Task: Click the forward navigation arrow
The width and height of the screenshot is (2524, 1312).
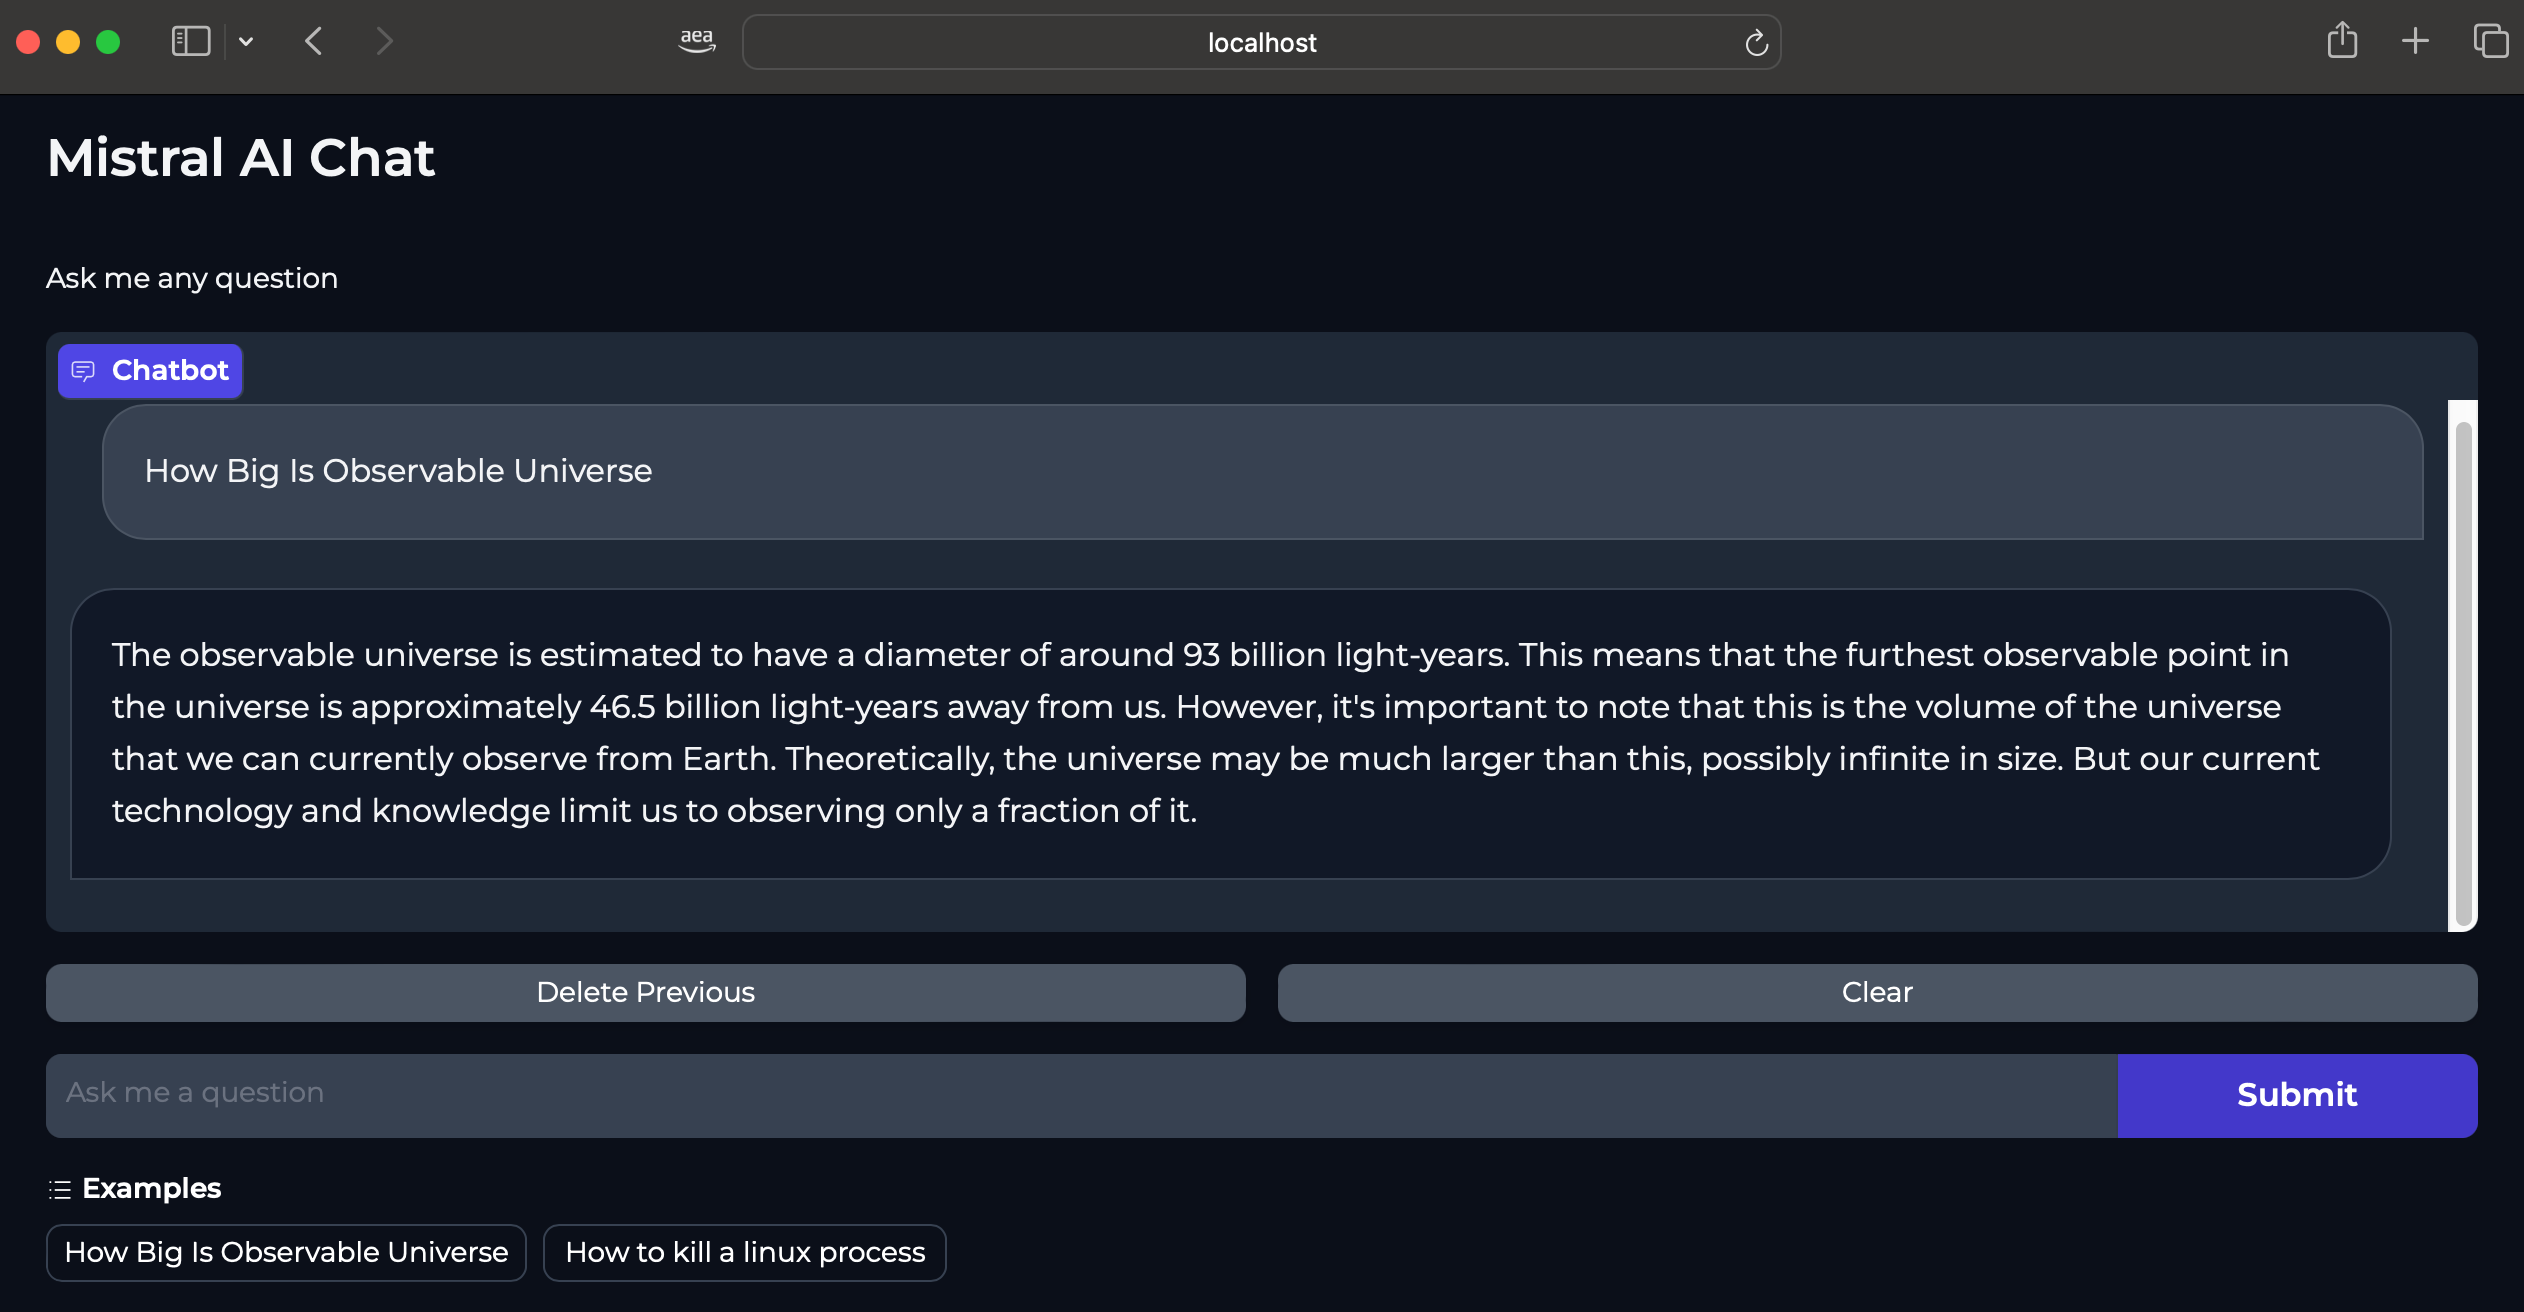Action: [x=384, y=41]
